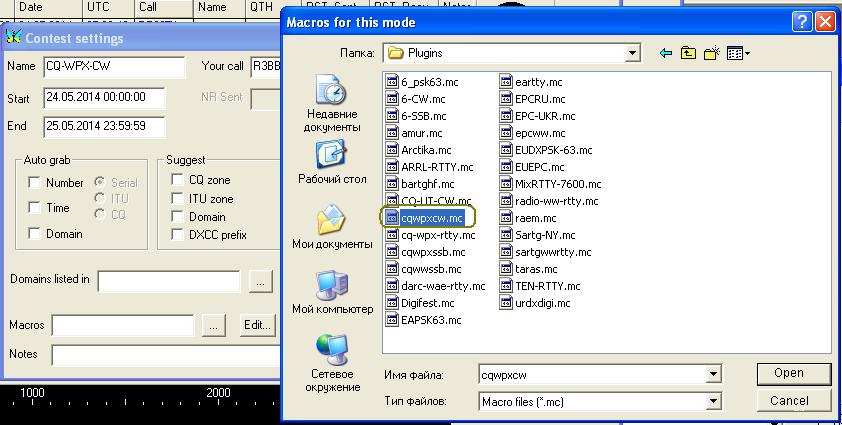Click the dialog Help question mark

(x=802, y=21)
